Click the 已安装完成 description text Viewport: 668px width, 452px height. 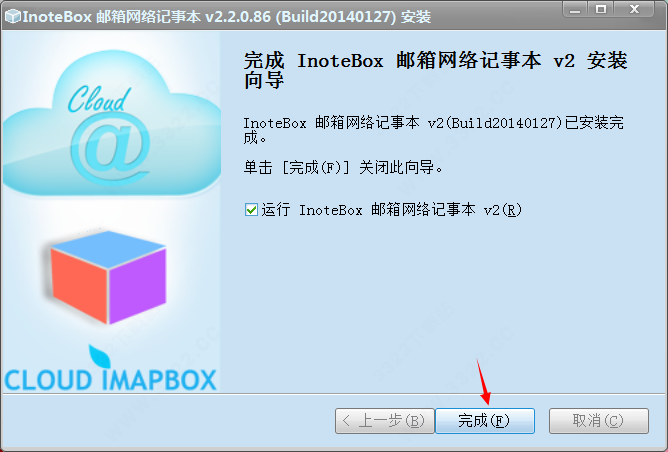(x=433, y=130)
